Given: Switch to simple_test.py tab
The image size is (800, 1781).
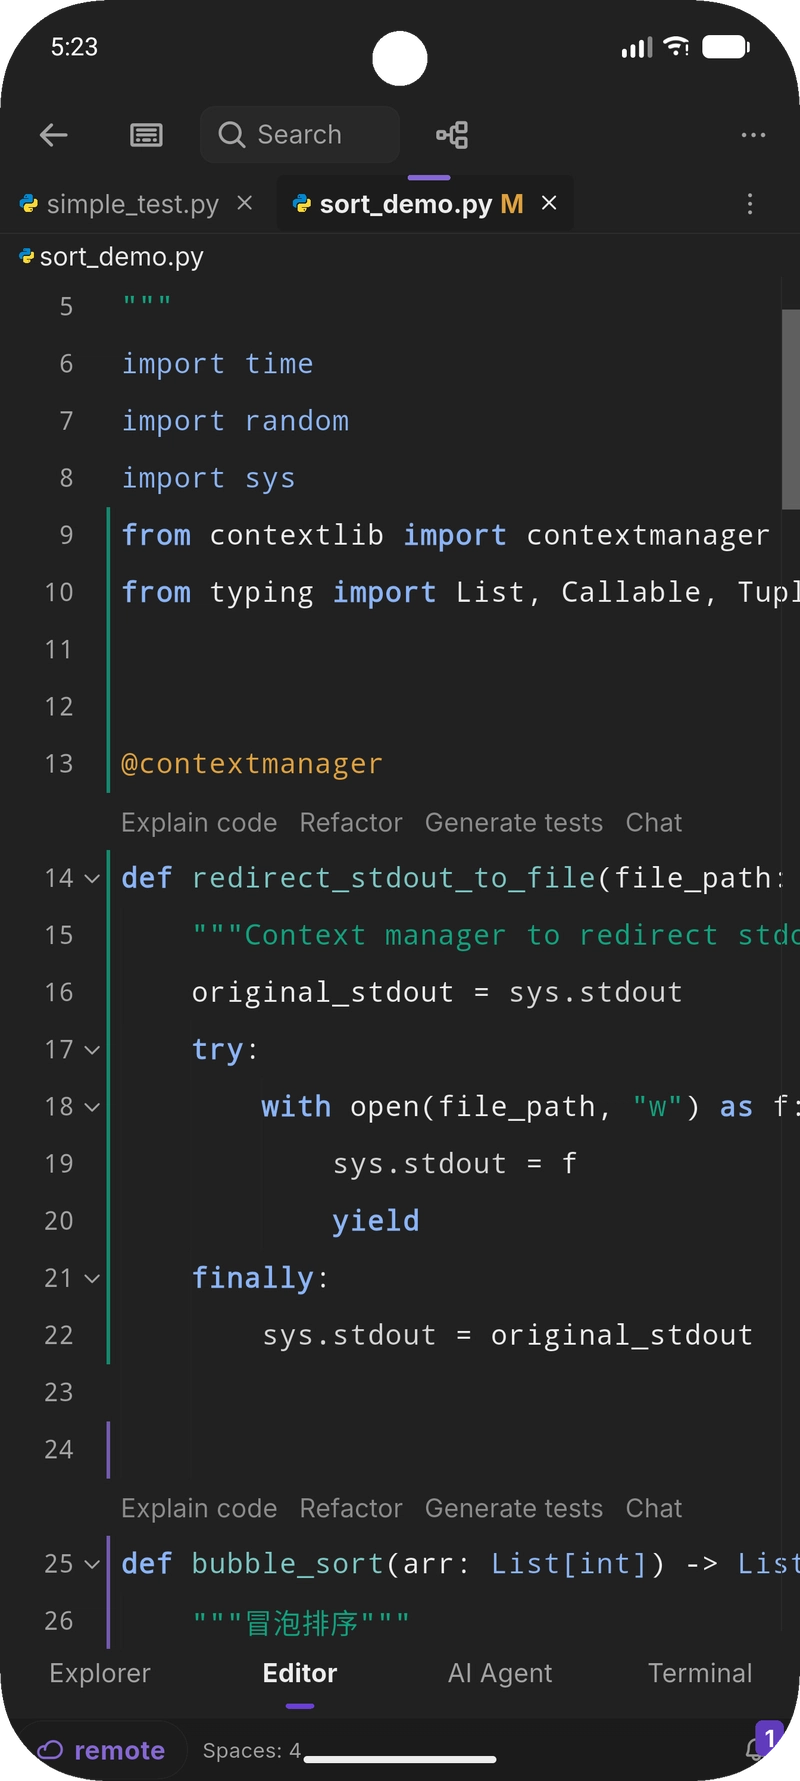Looking at the screenshot, I should (x=133, y=204).
